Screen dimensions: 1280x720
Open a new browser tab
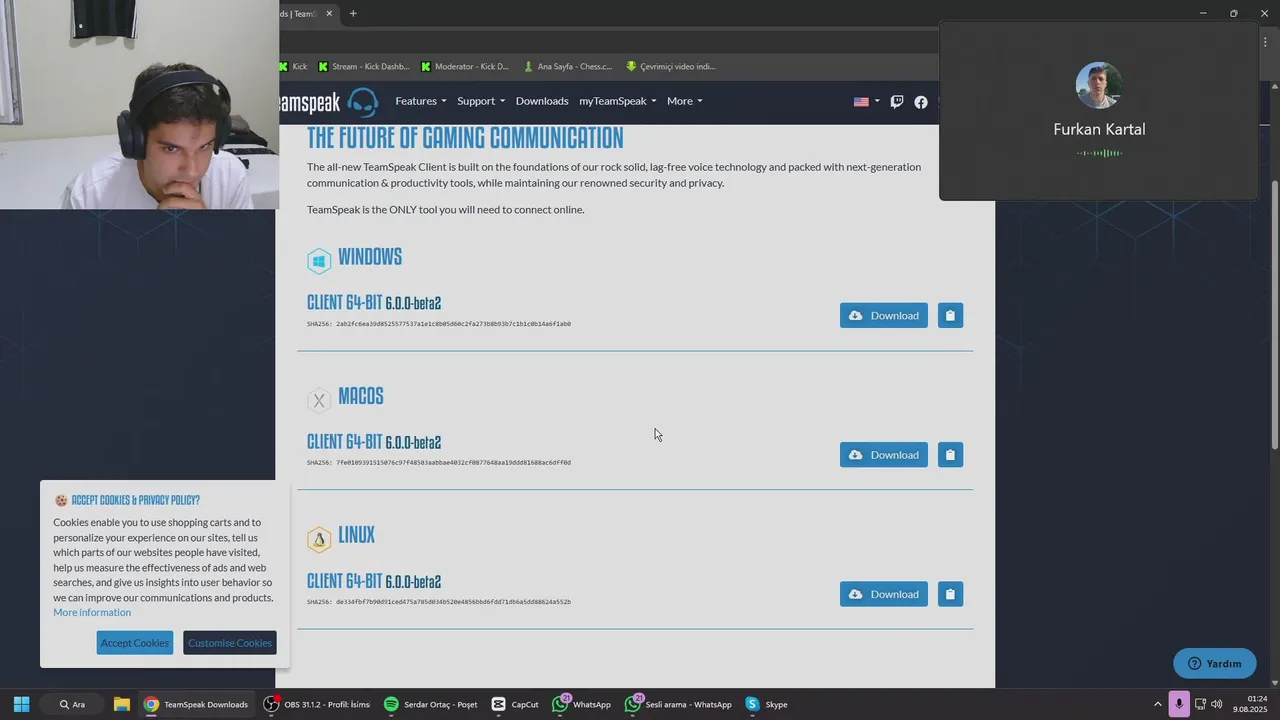pyautogui.click(x=353, y=14)
